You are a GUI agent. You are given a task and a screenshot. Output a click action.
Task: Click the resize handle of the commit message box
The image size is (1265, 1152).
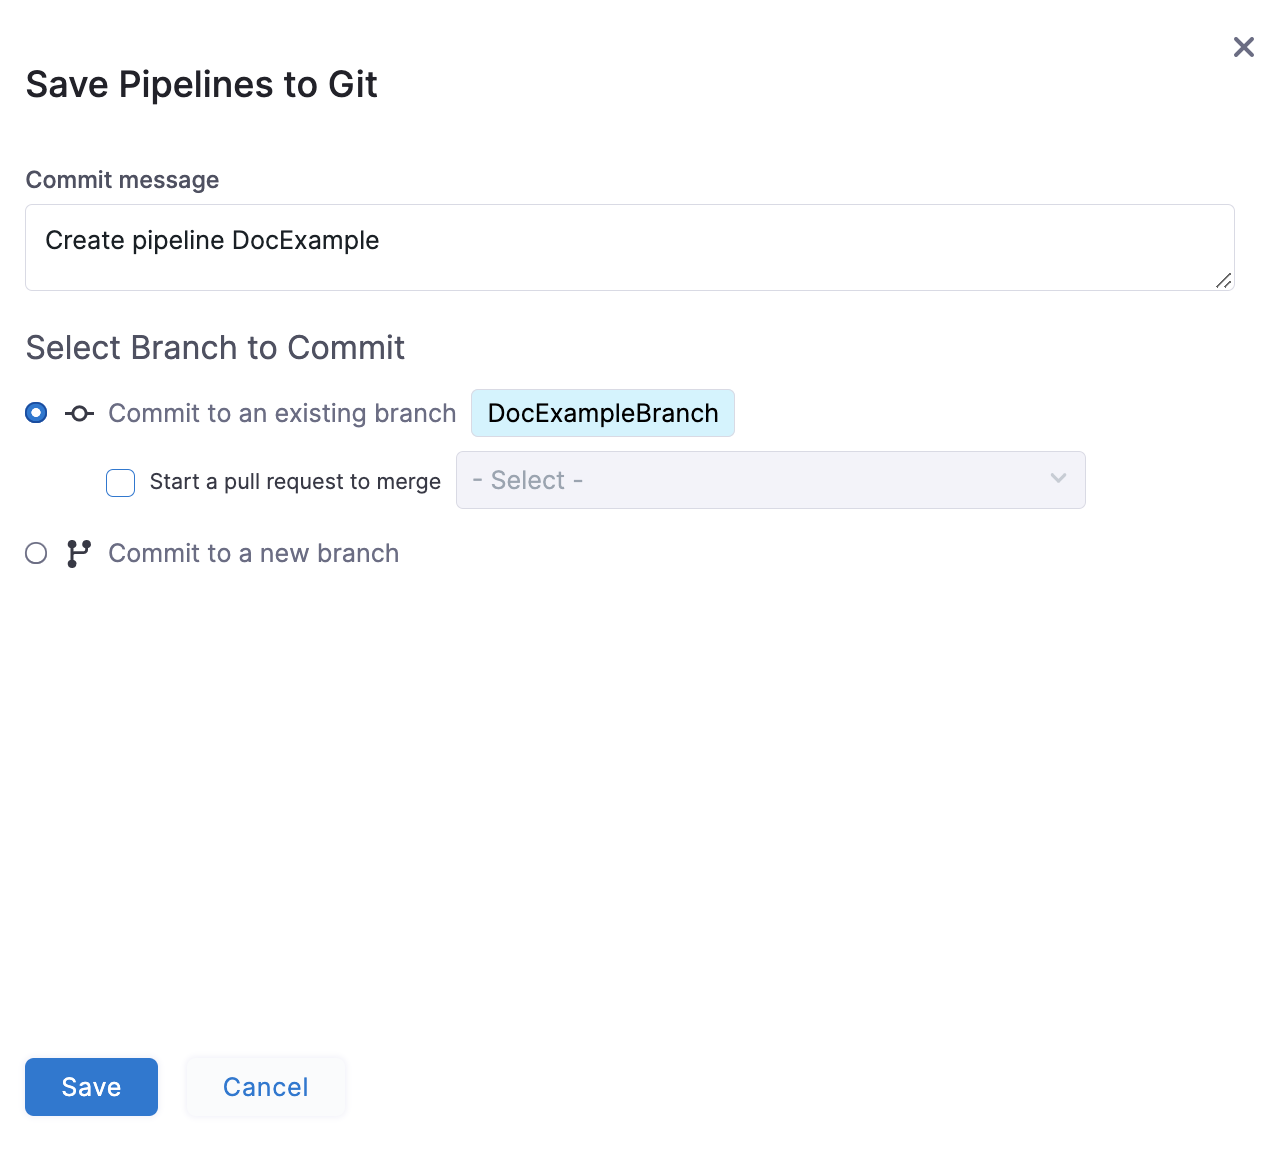coord(1223,281)
